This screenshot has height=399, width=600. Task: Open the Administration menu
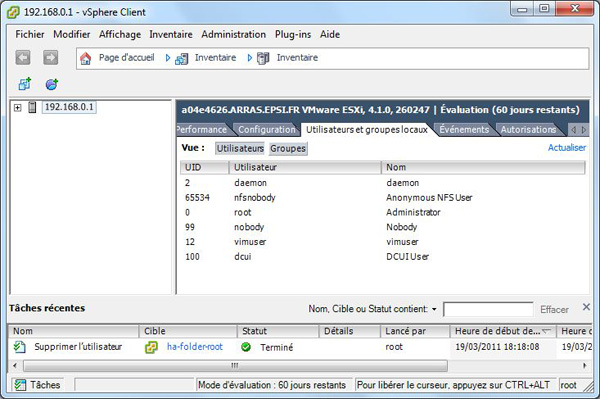coord(233,34)
